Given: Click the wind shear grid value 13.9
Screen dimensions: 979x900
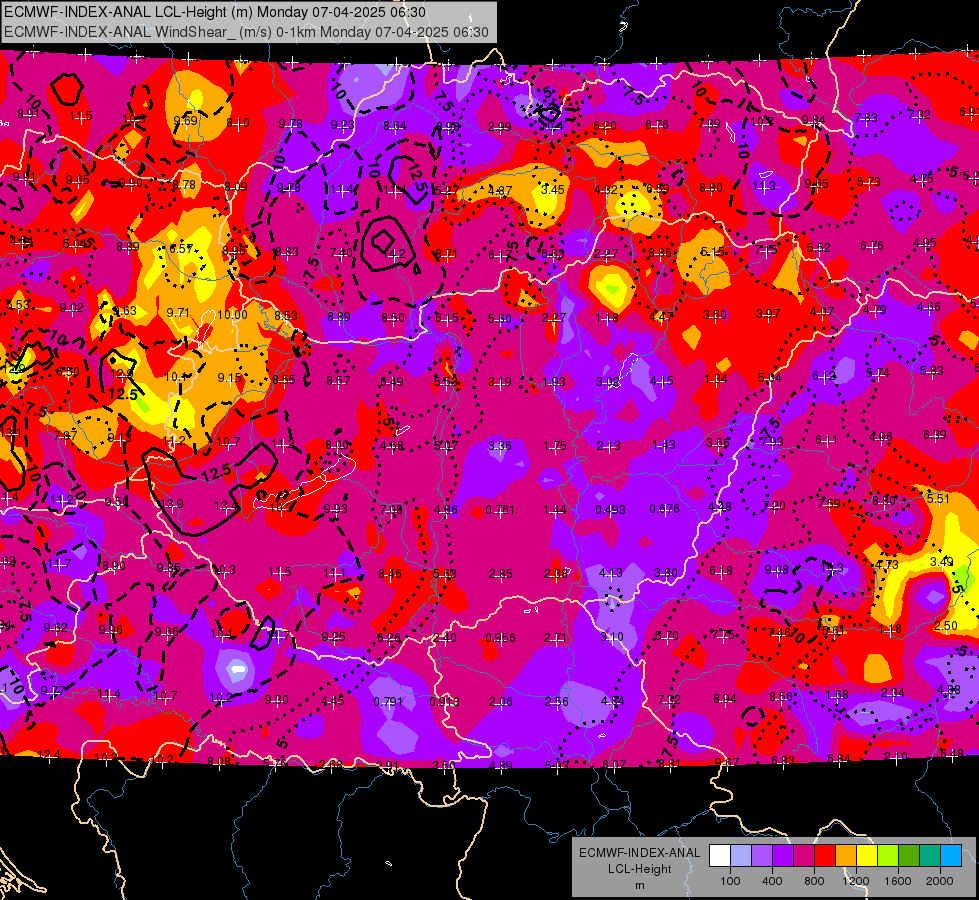Looking at the screenshot, I should pos(172,504).
